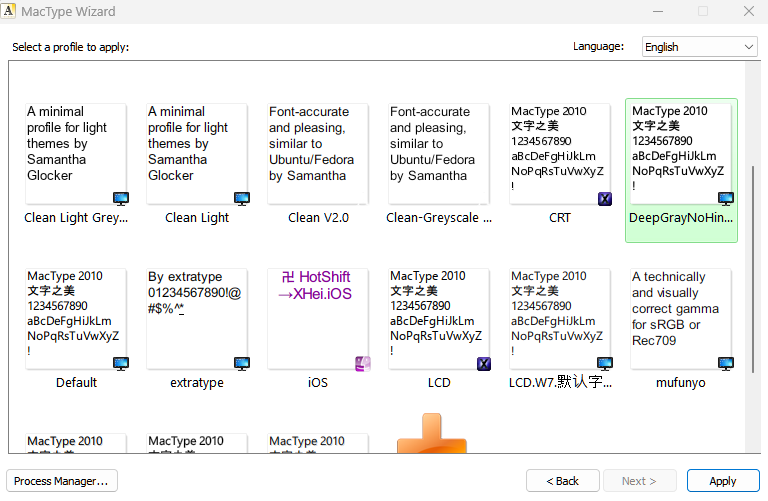The width and height of the screenshot is (768, 501).
Task: Close the MacType Wizard window
Action: [x=748, y=11]
